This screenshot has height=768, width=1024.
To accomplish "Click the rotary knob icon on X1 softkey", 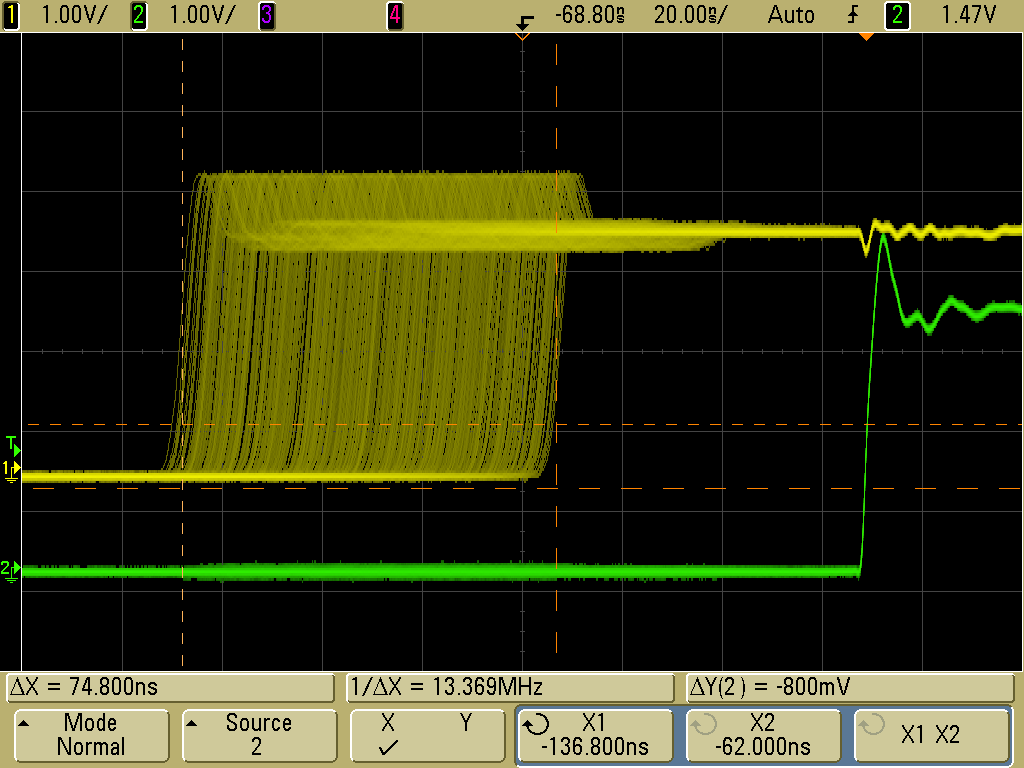I will point(537,724).
